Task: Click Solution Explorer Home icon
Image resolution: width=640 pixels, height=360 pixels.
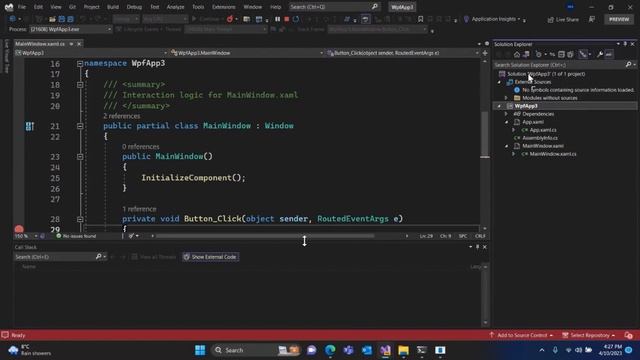Action: pyautogui.click(x=517, y=54)
